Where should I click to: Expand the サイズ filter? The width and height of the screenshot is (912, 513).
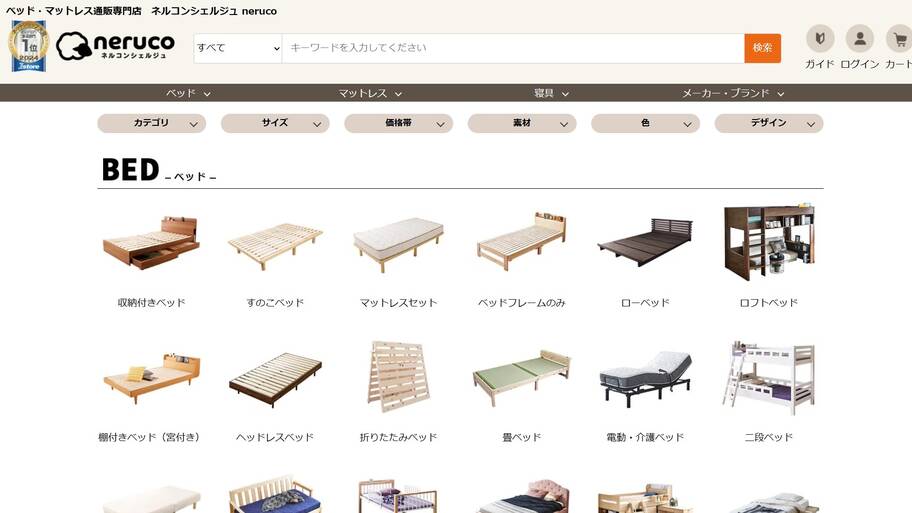click(x=275, y=123)
